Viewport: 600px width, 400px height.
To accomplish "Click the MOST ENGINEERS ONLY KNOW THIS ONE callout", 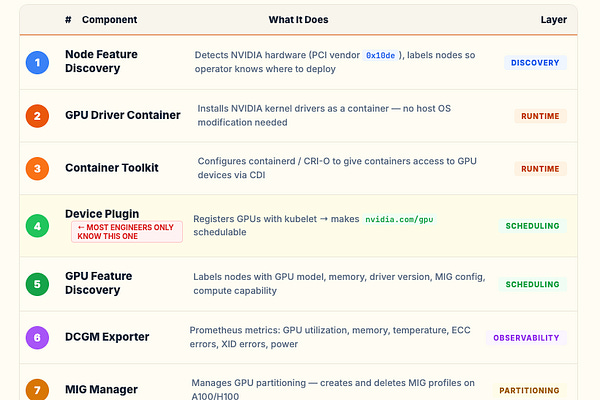I will (x=127, y=232).
